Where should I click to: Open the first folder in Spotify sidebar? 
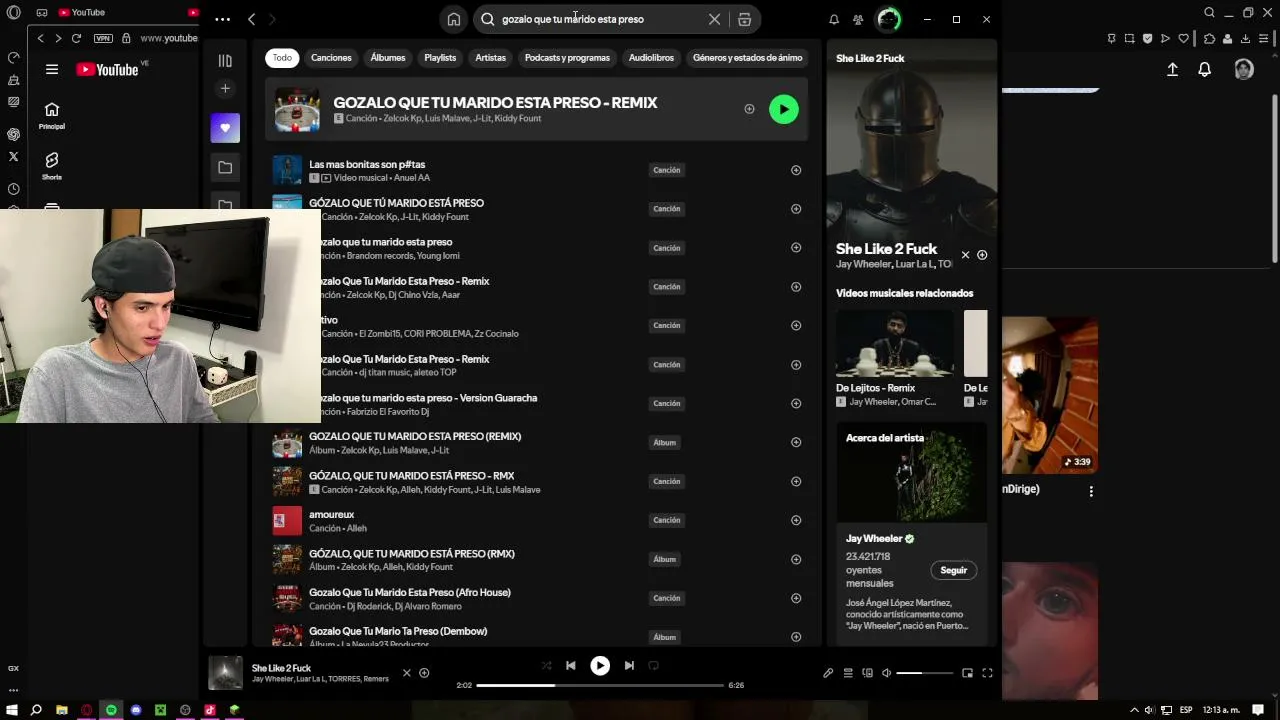tap(225, 167)
